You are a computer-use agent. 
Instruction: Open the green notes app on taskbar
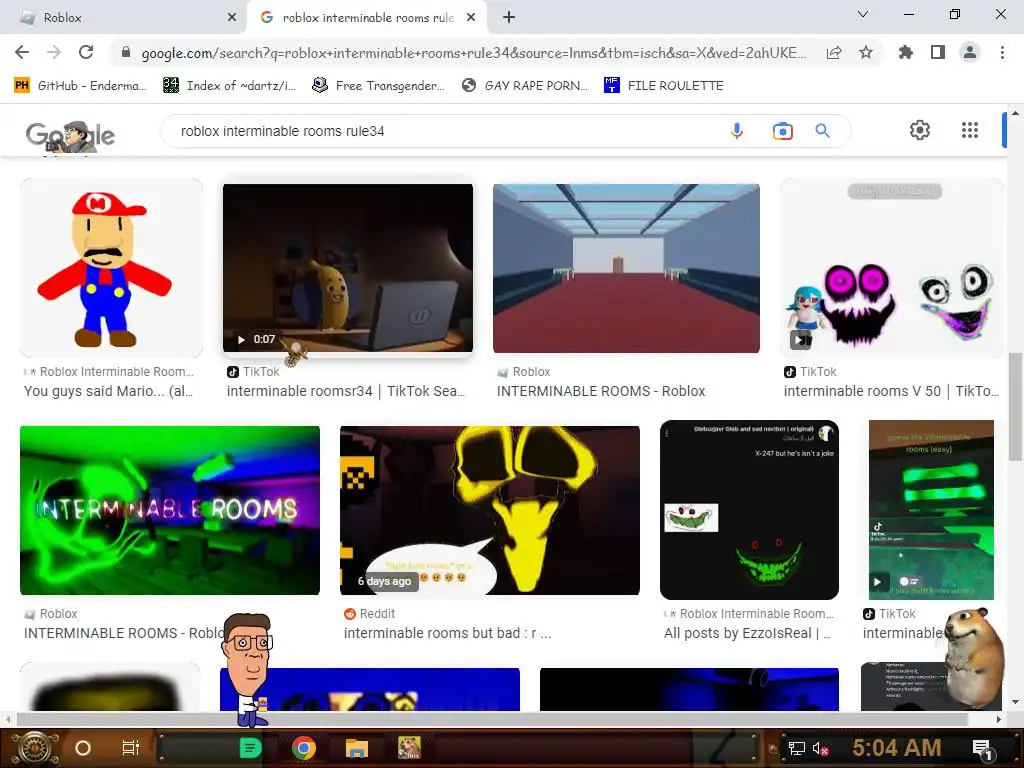coord(251,748)
